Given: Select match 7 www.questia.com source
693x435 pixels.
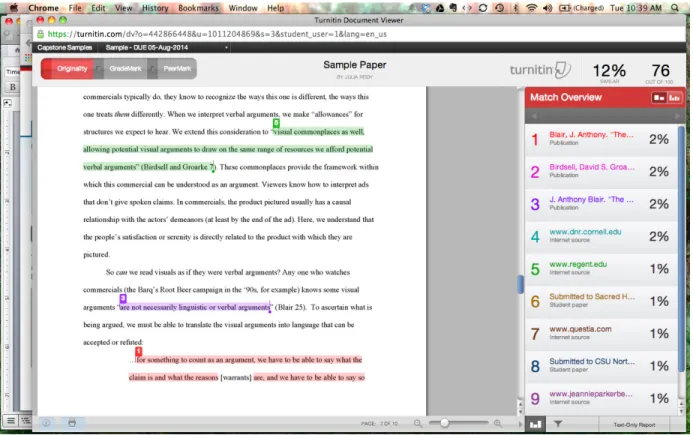Looking at the screenshot, I should (x=601, y=333).
